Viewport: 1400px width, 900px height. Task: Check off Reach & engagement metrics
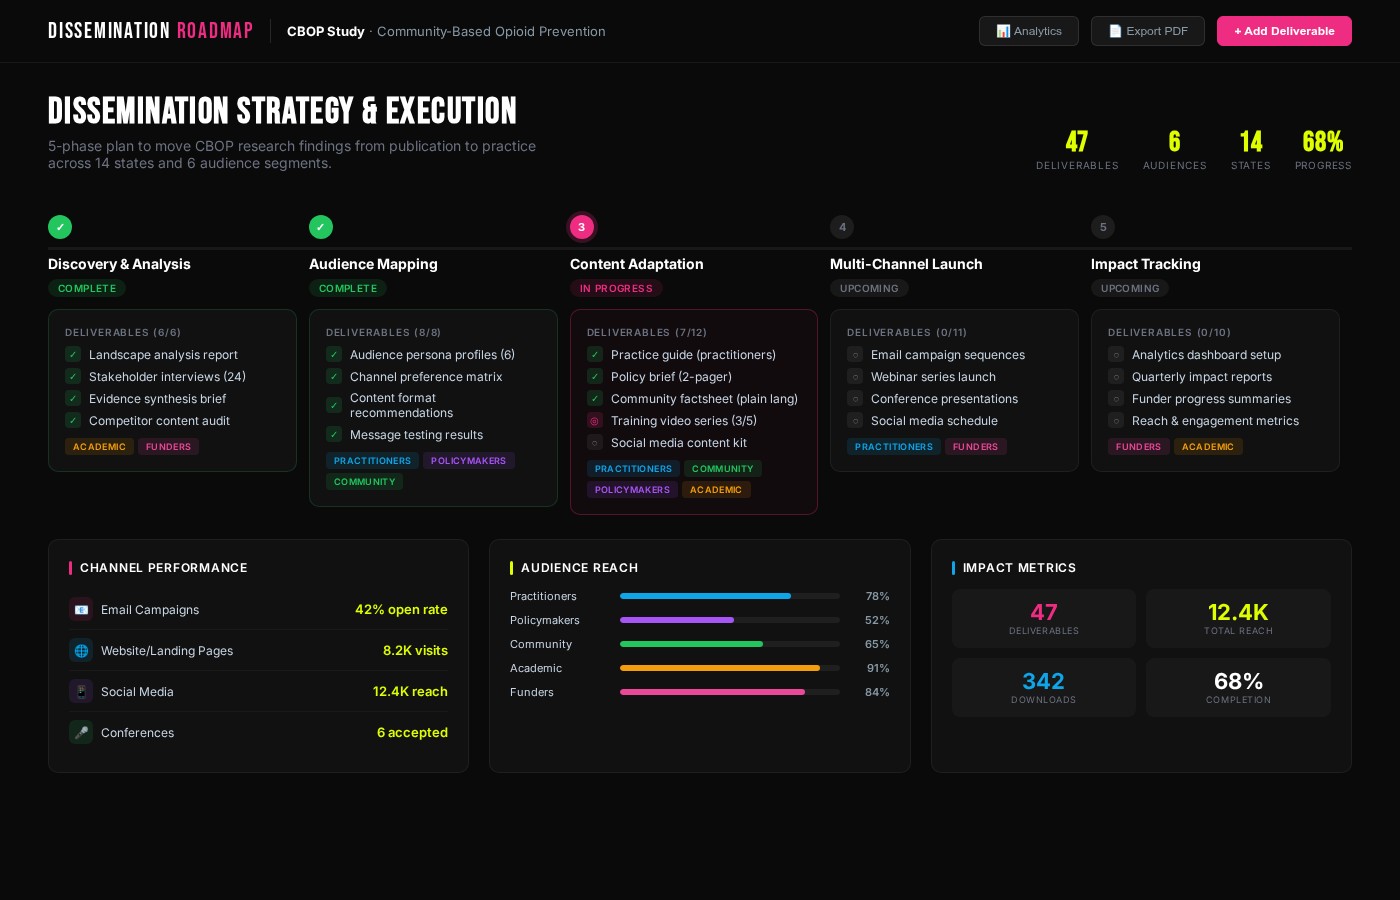pyautogui.click(x=1116, y=420)
